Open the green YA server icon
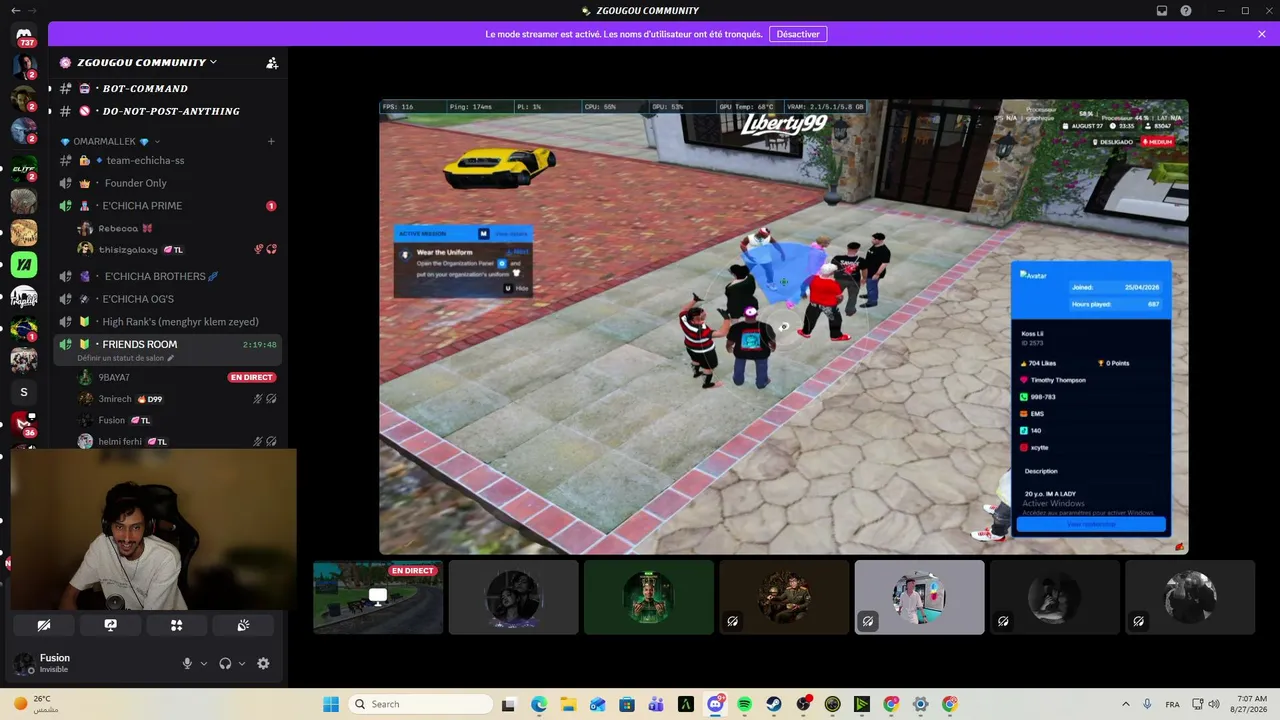The width and height of the screenshot is (1280, 720). 24,265
